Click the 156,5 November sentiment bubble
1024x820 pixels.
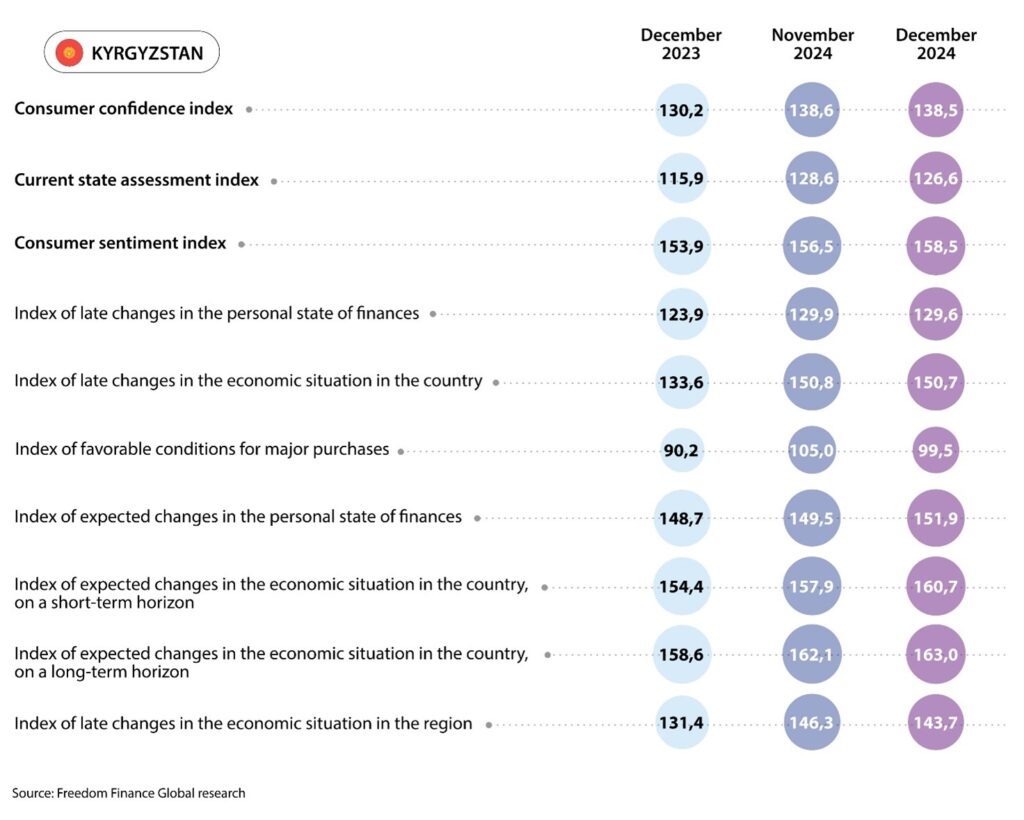click(x=811, y=246)
